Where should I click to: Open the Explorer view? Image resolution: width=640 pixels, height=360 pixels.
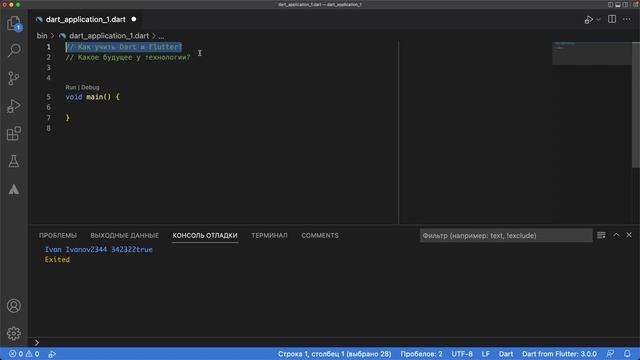tap(14, 23)
